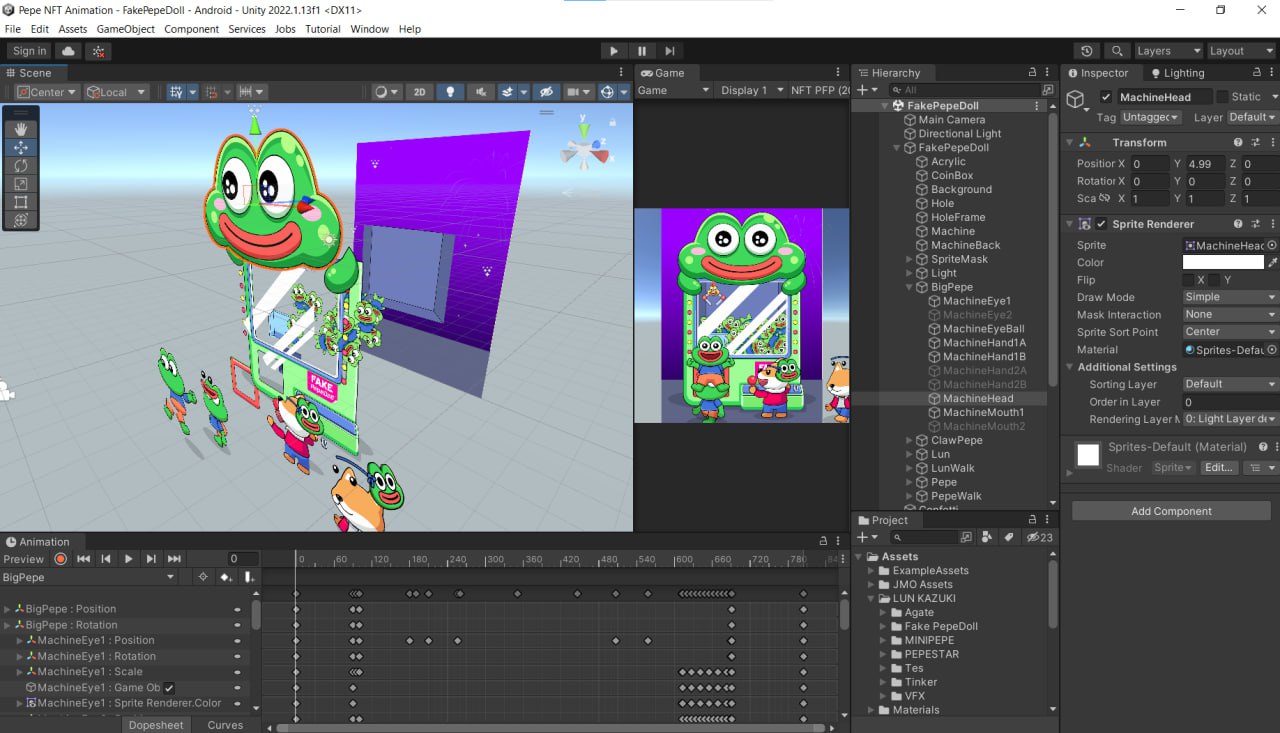Viewport: 1280px width, 733px height.
Task: Click the Pause button in the main toolbar
Action: coord(642,51)
